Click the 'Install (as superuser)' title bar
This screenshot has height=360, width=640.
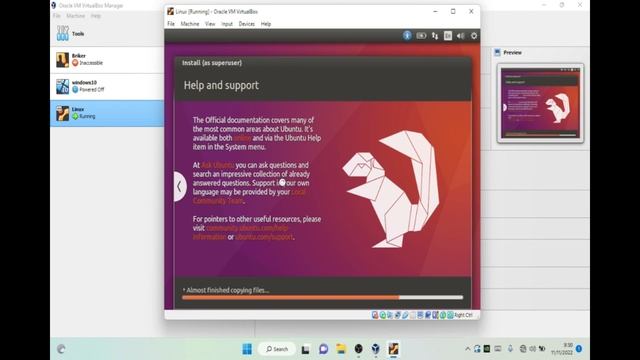pyautogui.click(x=322, y=63)
